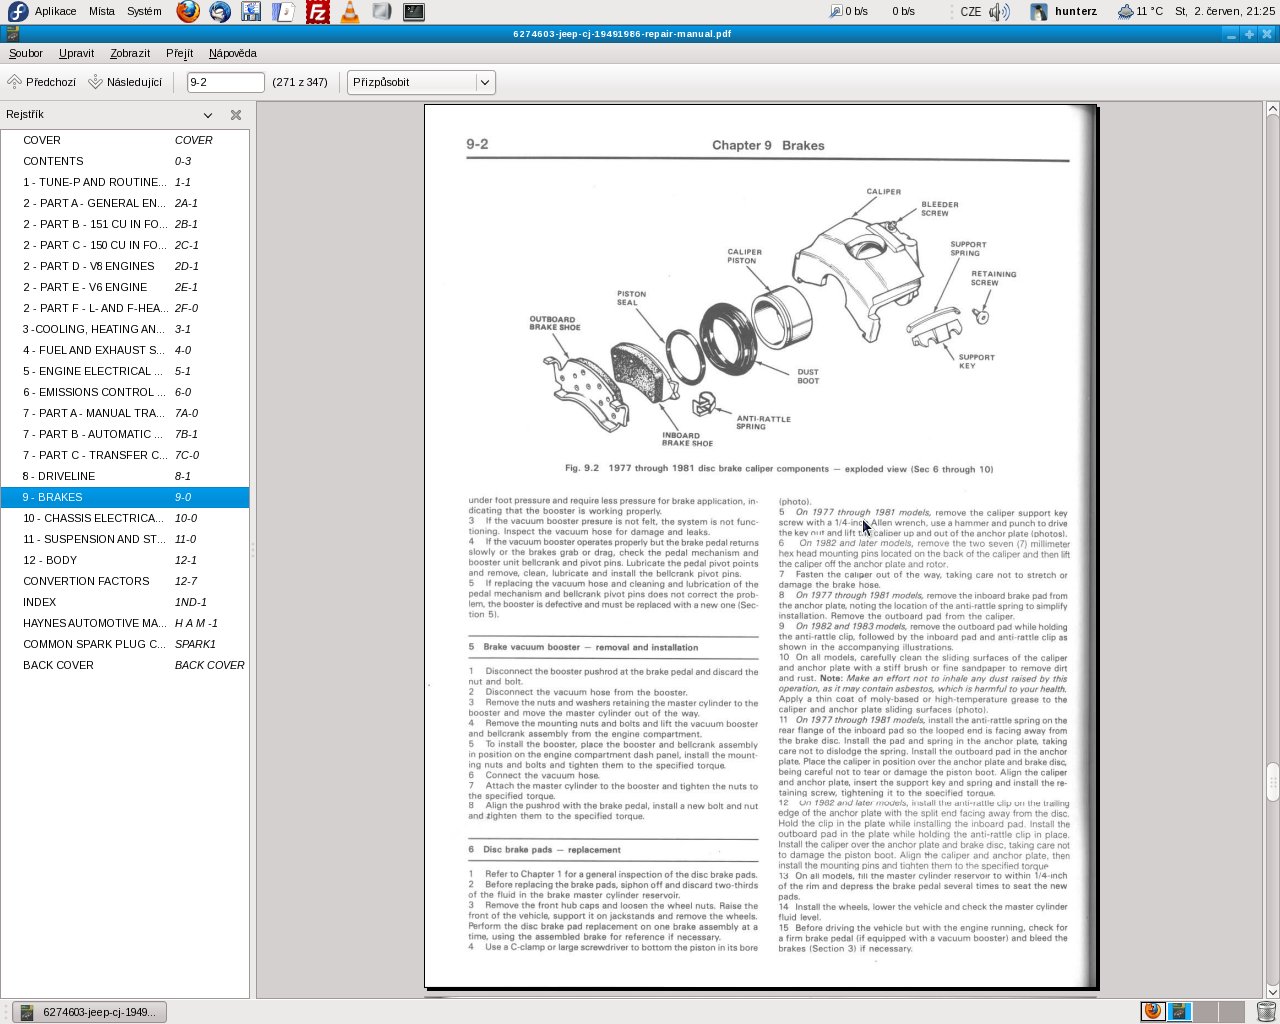Open the terminal launcher icon

coord(414,12)
